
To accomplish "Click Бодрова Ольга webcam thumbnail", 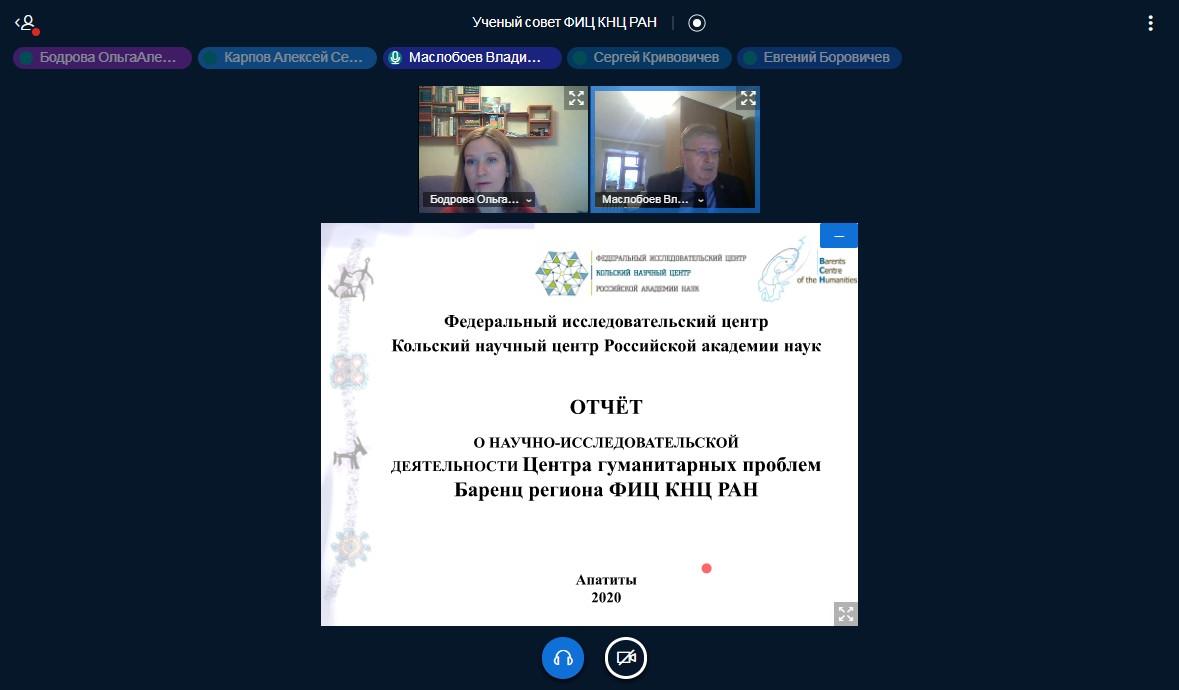I will [503, 150].
